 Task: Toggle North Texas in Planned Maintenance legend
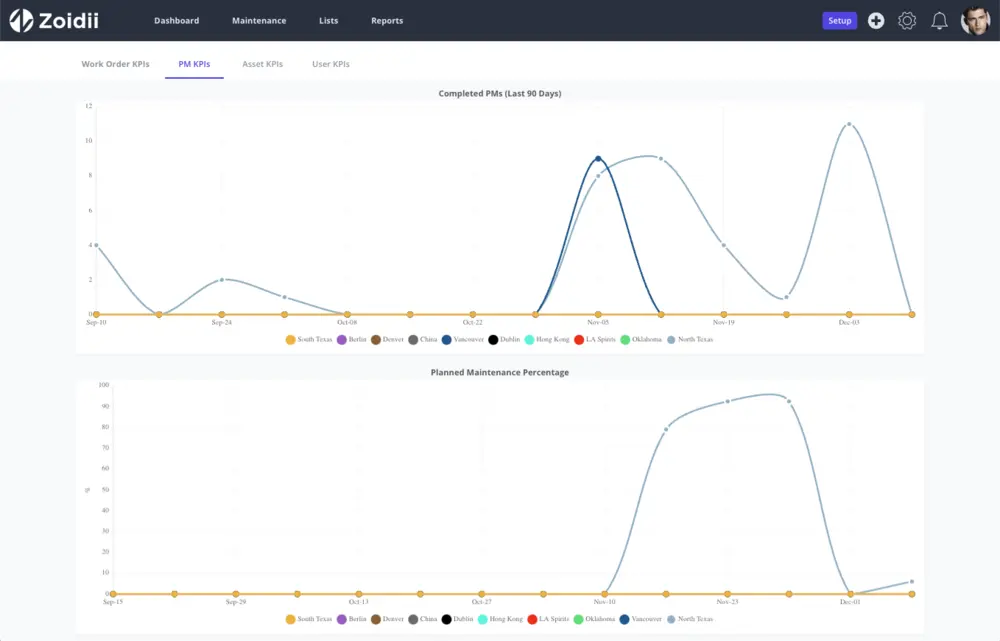690,619
